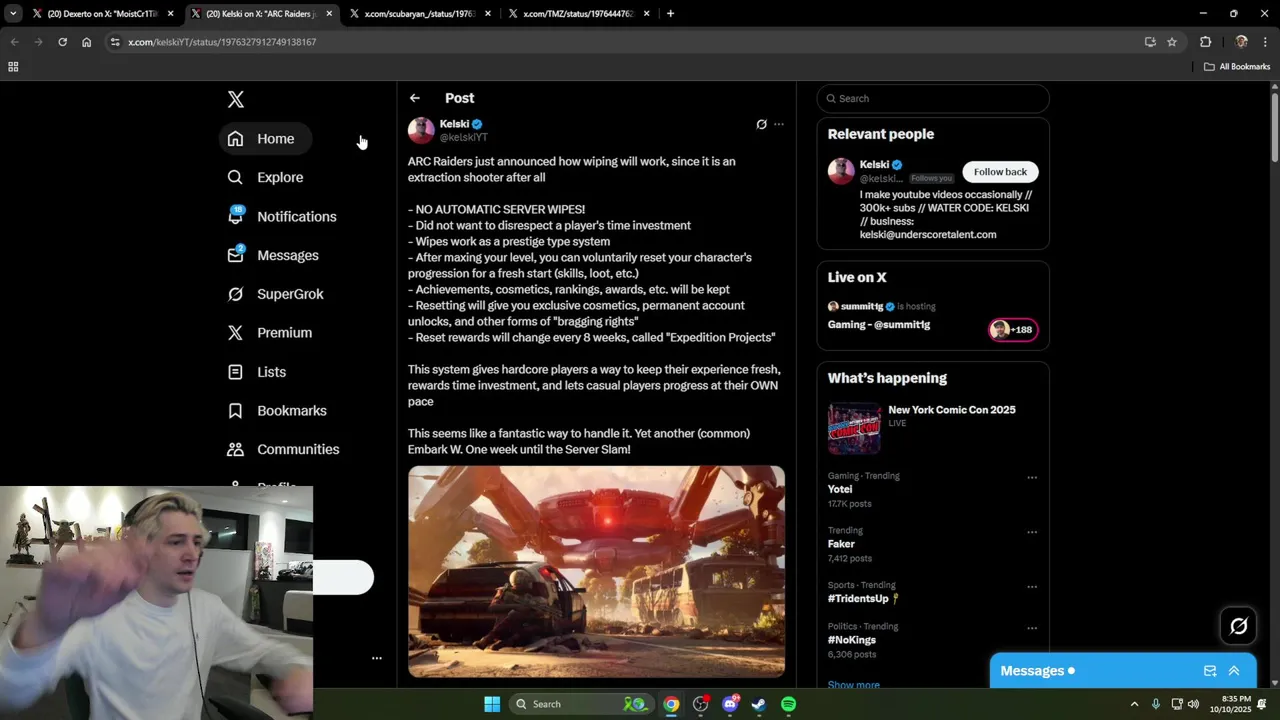The height and width of the screenshot is (720, 1280).
Task: Click the Grok icon on Kelski's post
Action: click(761, 125)
